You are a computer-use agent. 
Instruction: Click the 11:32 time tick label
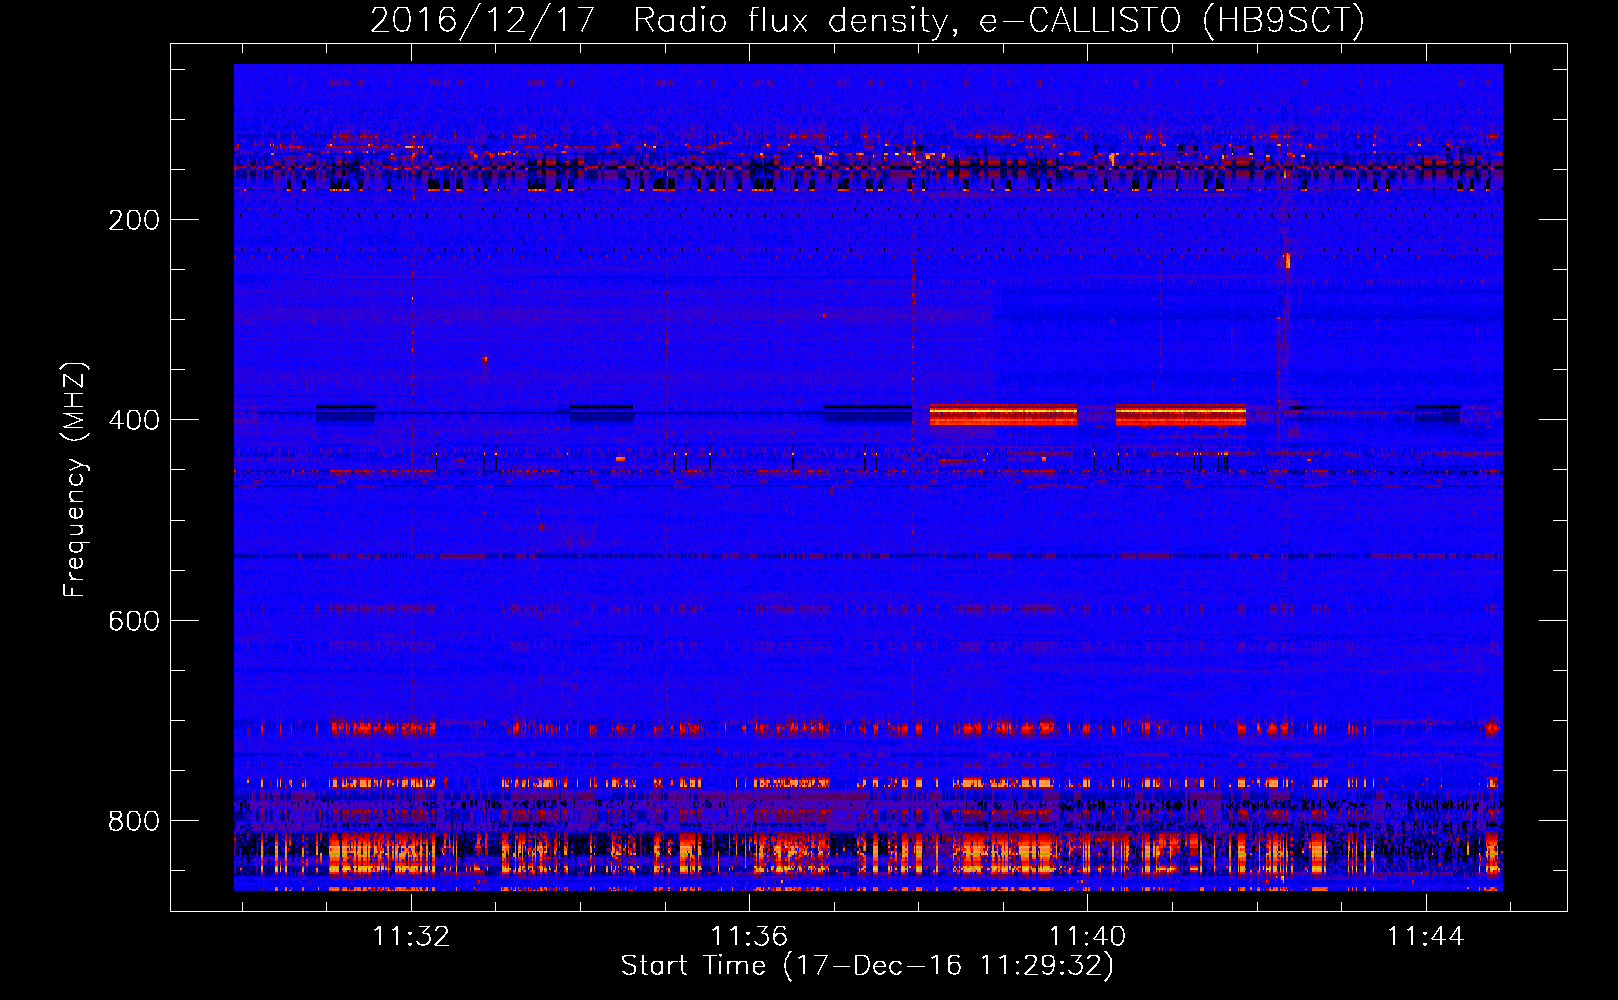[411, 936]
